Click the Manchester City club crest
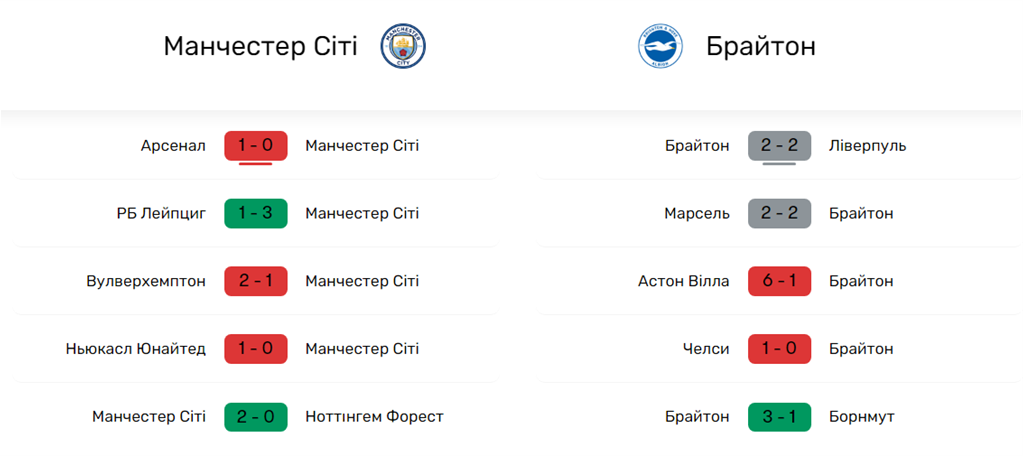 [x=403, y=47]
